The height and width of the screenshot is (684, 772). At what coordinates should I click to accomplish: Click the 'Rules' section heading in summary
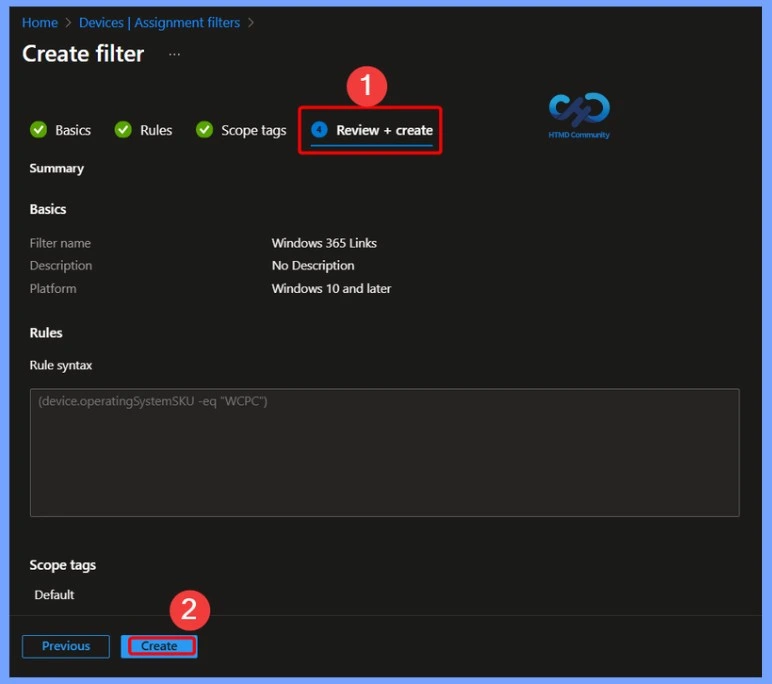(x=46, y=333)
